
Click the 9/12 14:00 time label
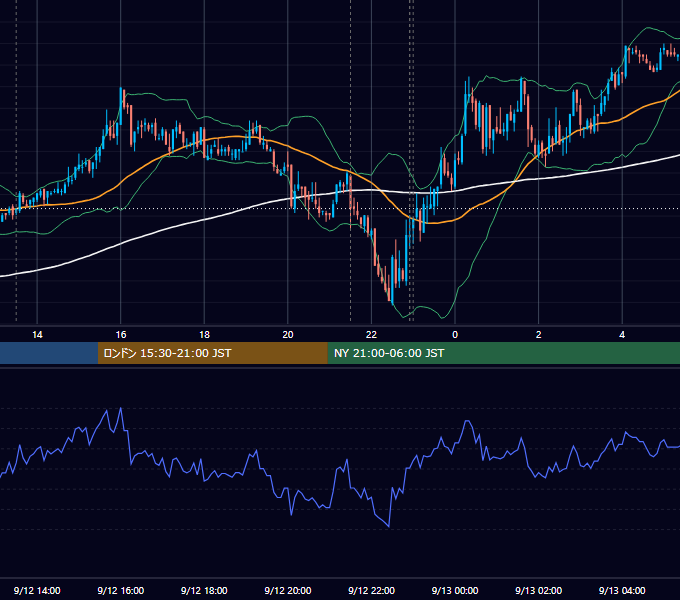[x=37, y=590]
